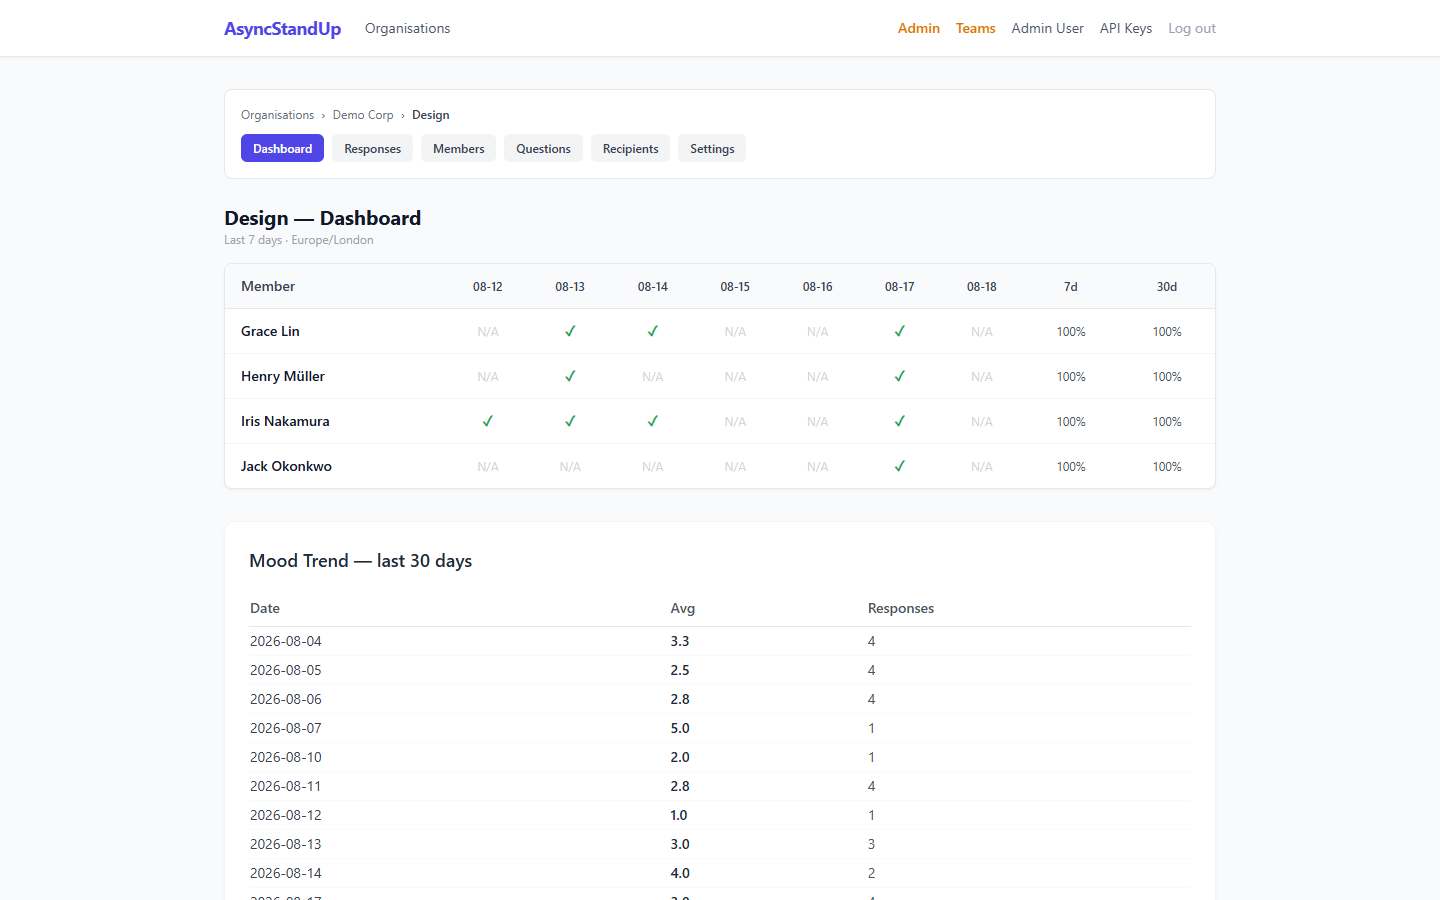Log out of the account

[x=1192, y=28]
